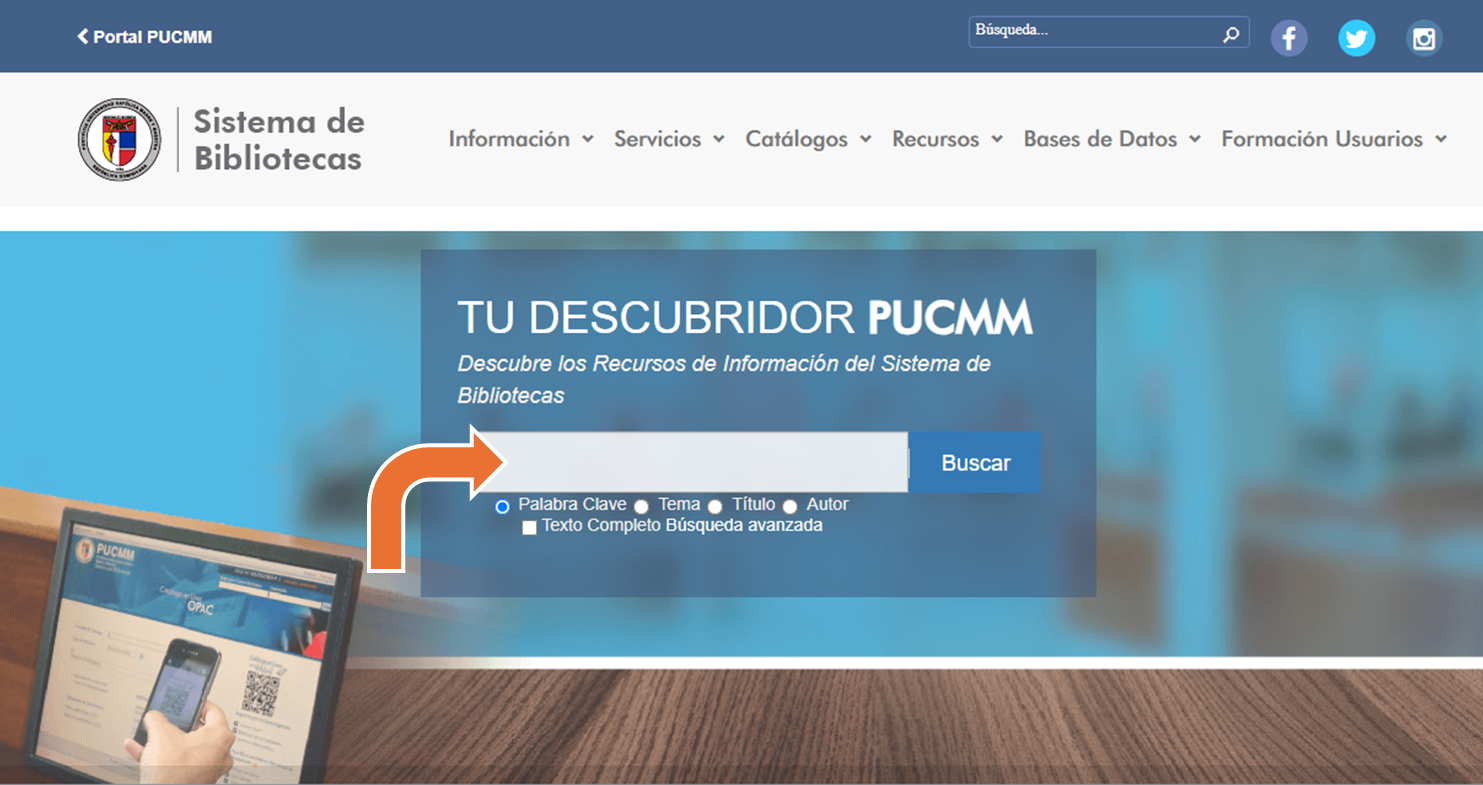Image resolution: width=1483 pixels, height=785 pixels.
Task: Expand the Recursos menu arrow
Action: pos(996,139)
